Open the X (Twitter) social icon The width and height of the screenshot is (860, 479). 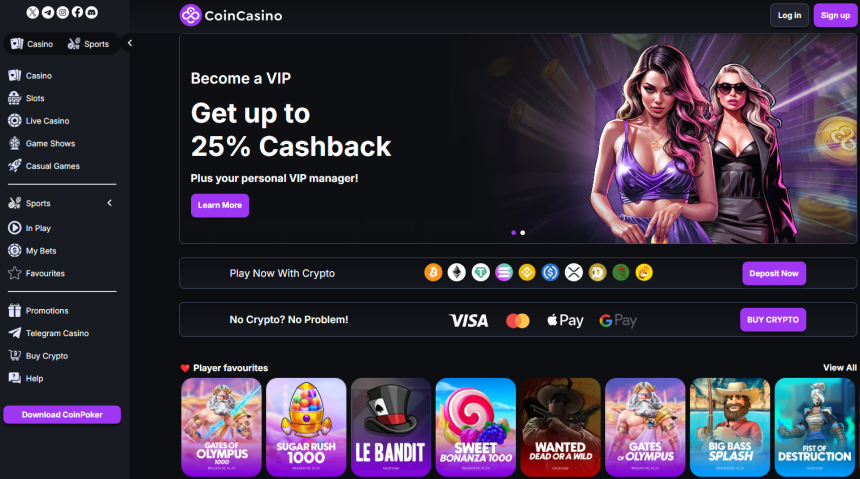coord(33,12)
